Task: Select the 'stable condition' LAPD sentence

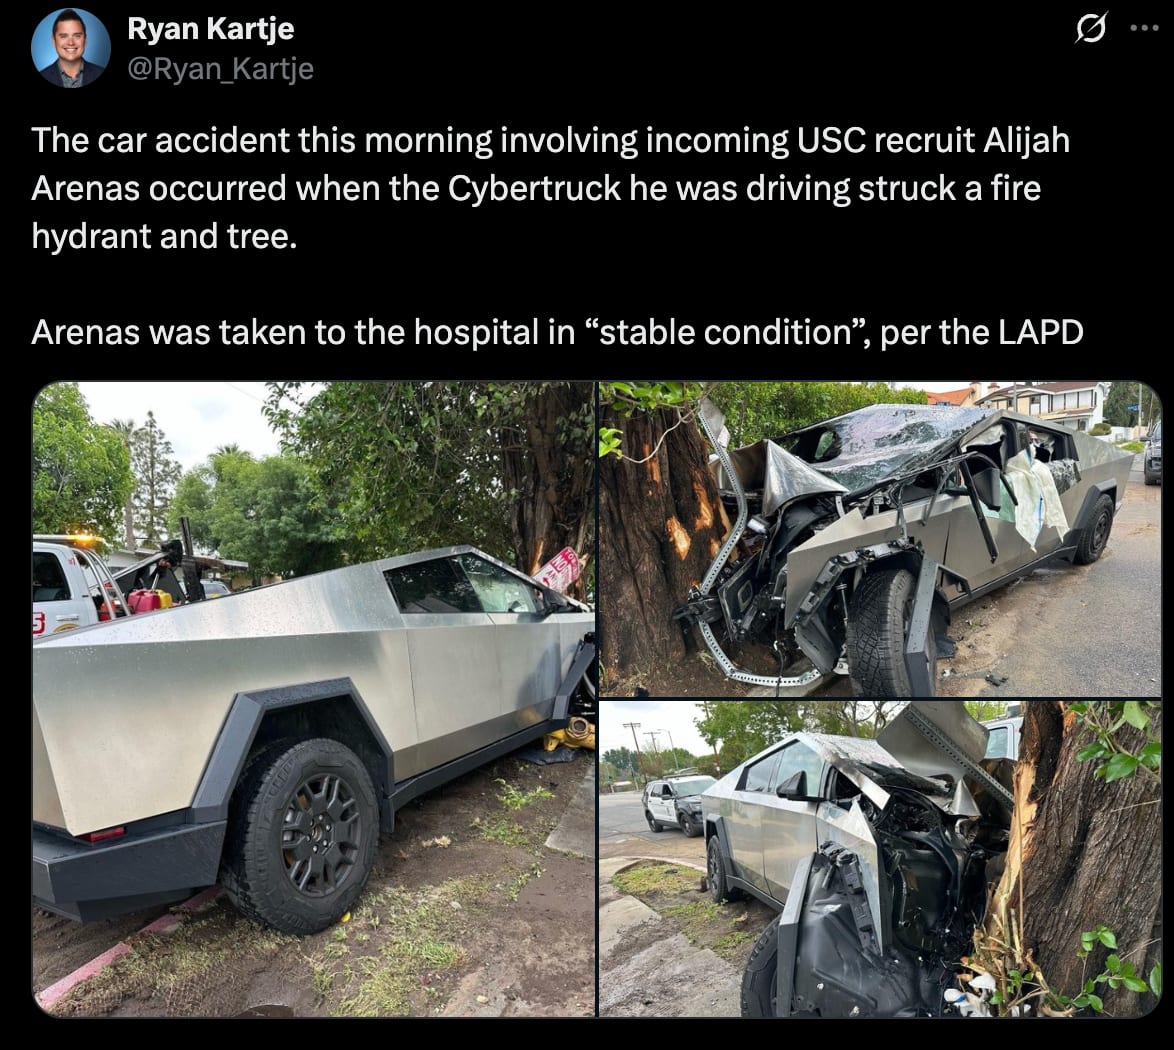Action: [x=557, y=332]
